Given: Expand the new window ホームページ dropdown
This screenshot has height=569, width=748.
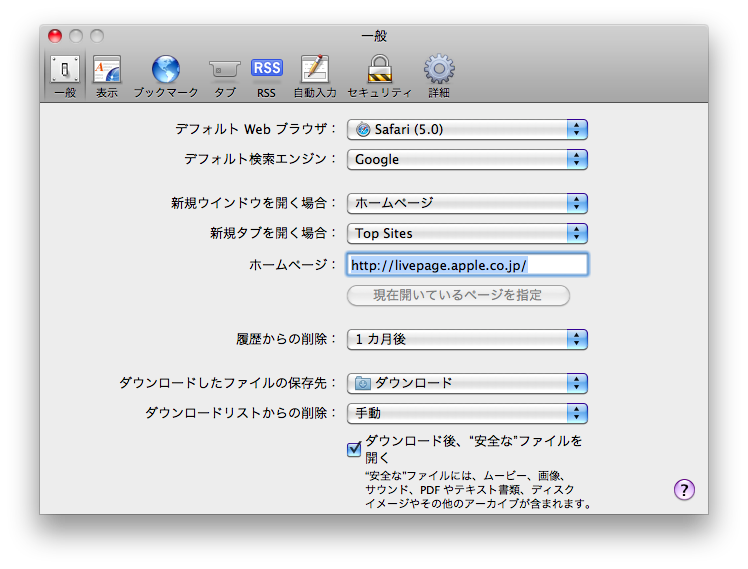Looking at the screenshot, I should [x=468, y=203].
